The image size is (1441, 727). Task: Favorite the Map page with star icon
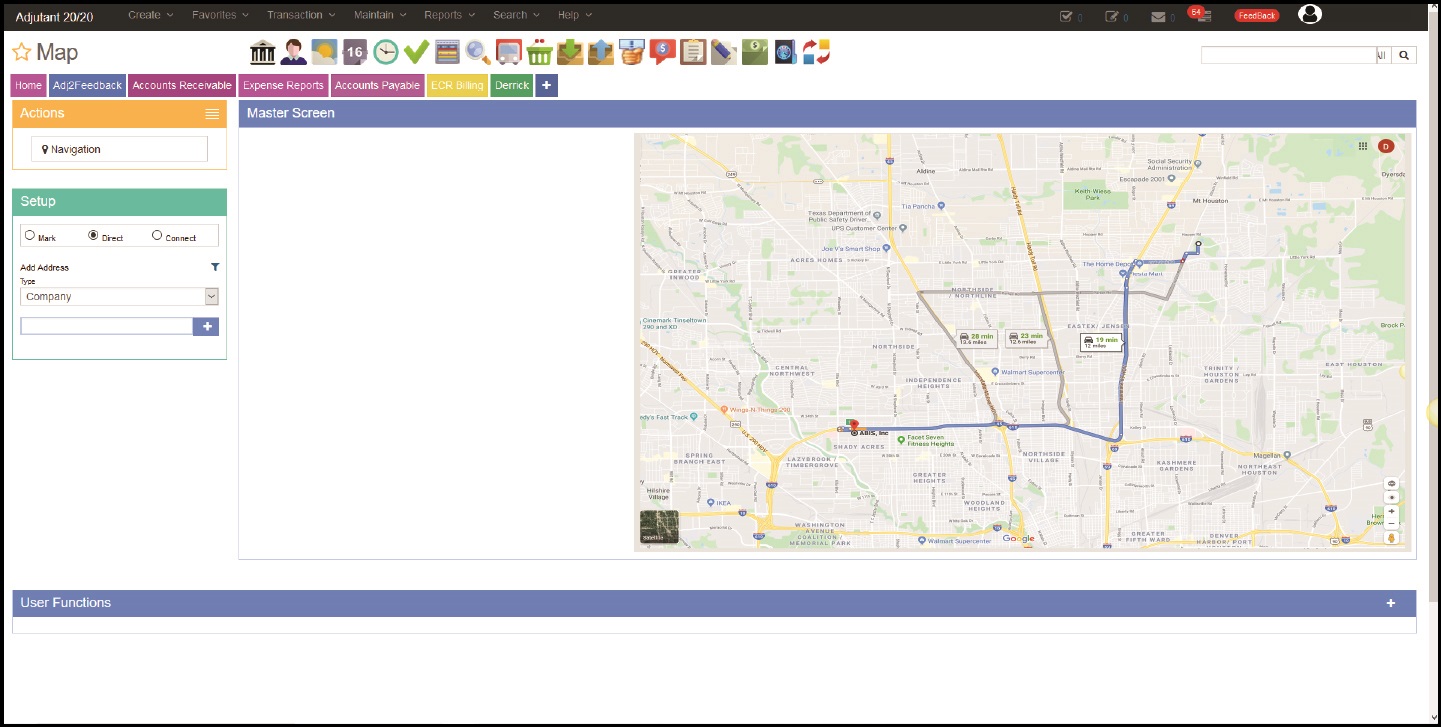(21, 53)
